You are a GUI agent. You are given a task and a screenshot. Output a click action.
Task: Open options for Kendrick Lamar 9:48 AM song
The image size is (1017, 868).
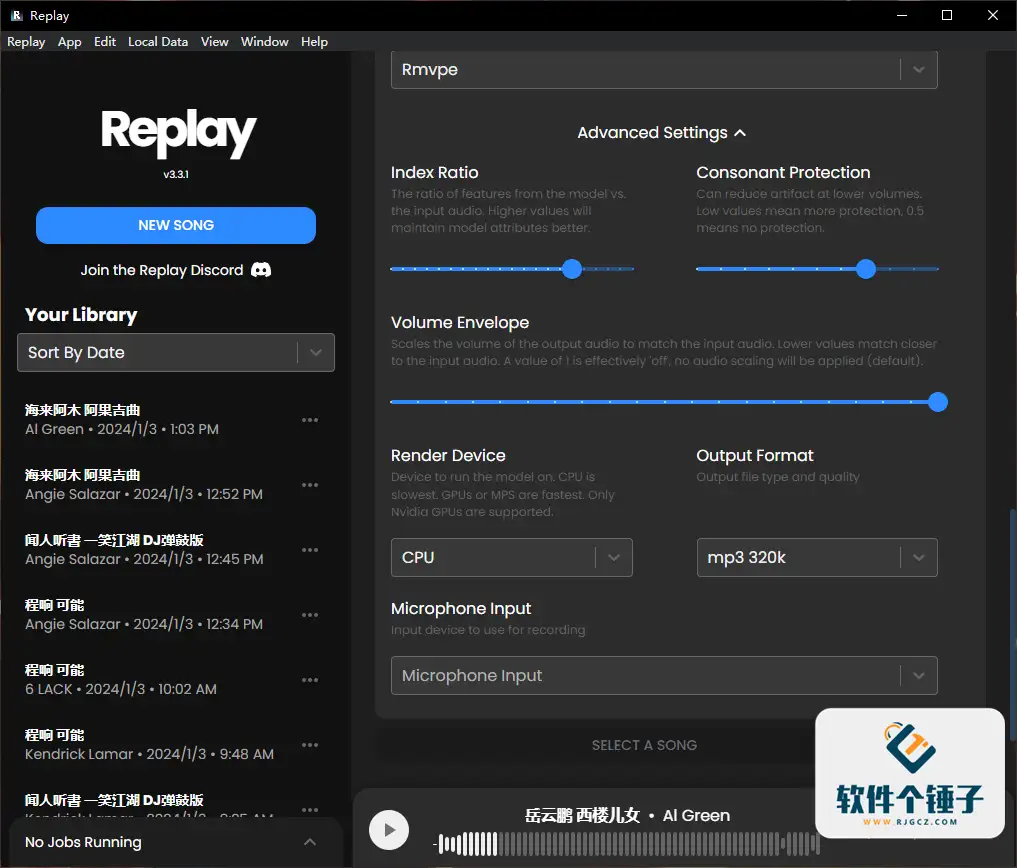[x=310, y=744]
